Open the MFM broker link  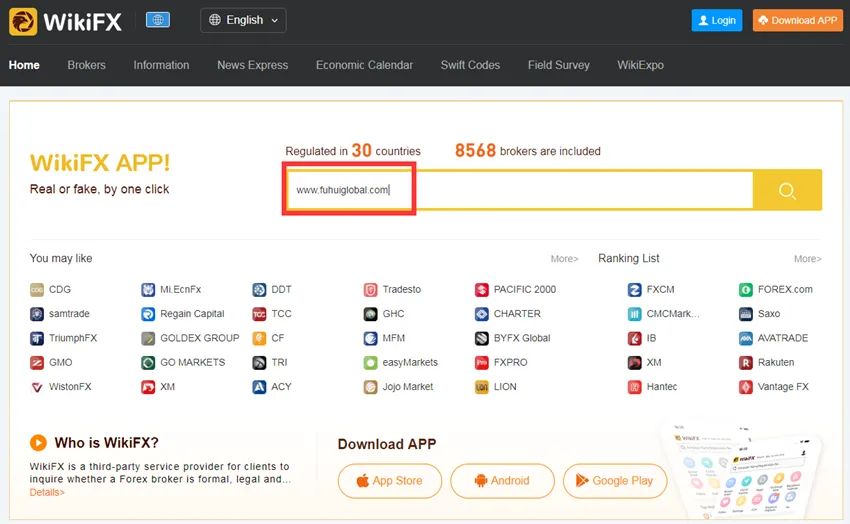pos(394,338)
